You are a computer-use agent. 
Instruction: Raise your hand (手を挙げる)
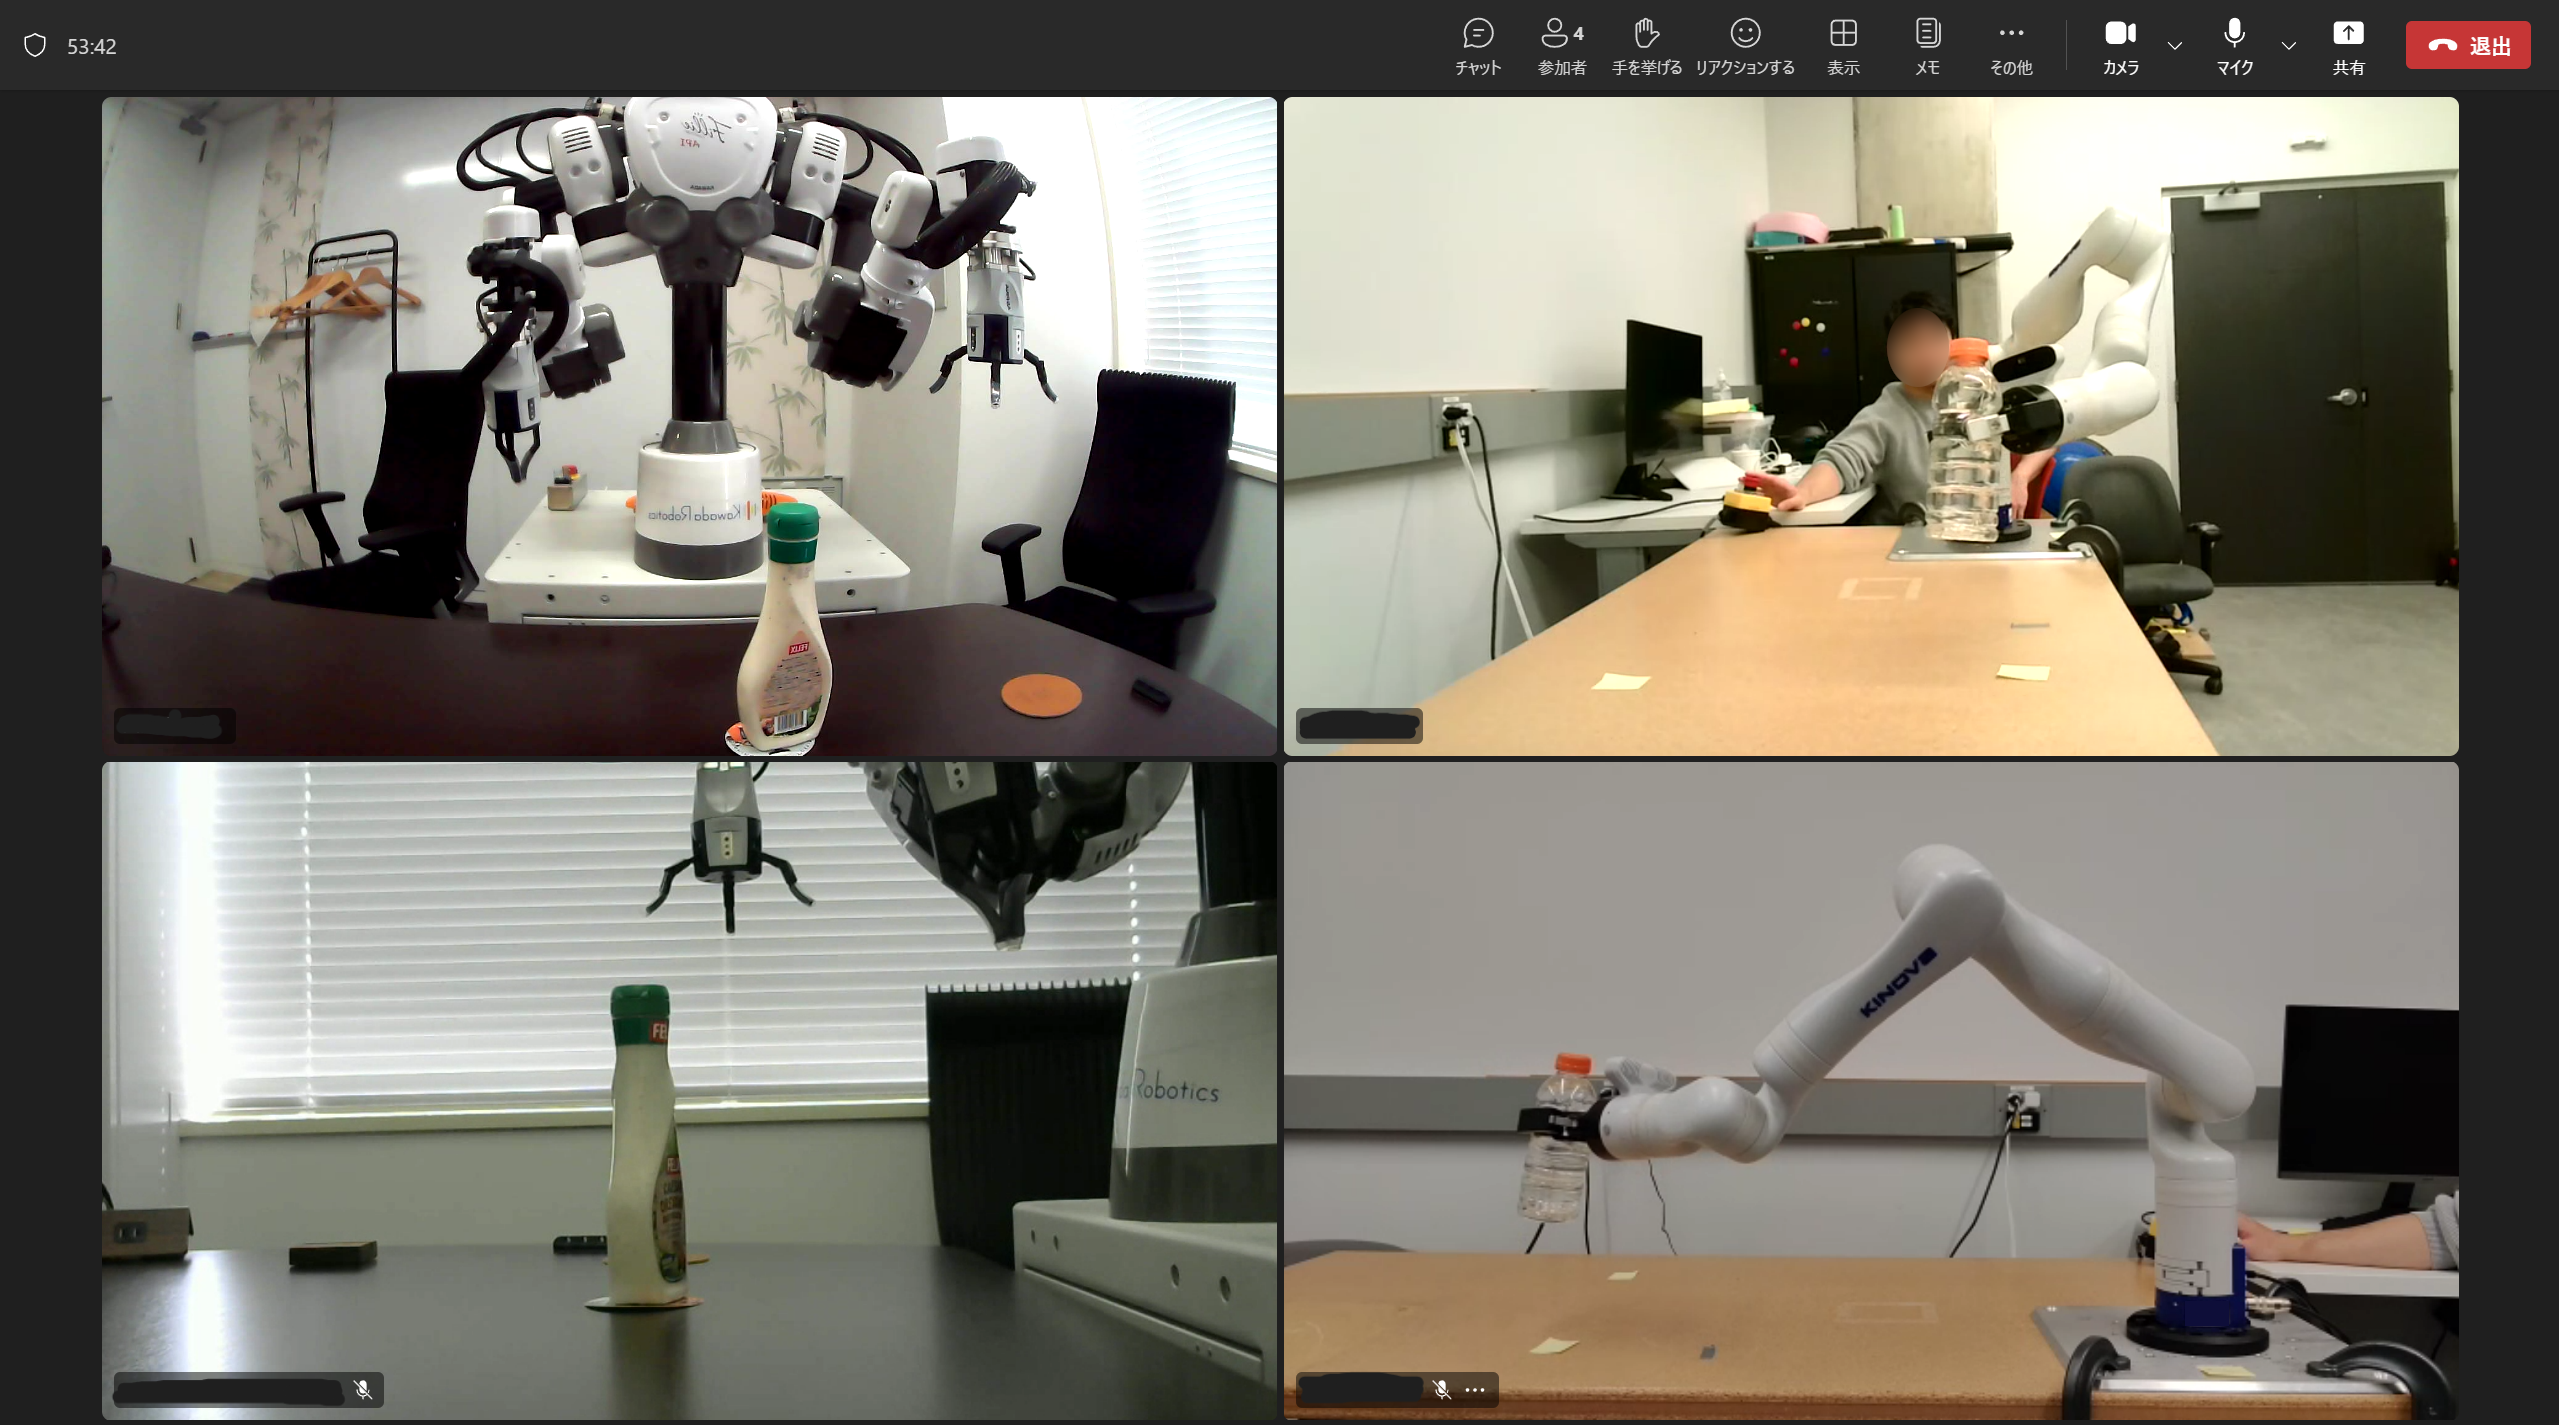coord(1646,45)
